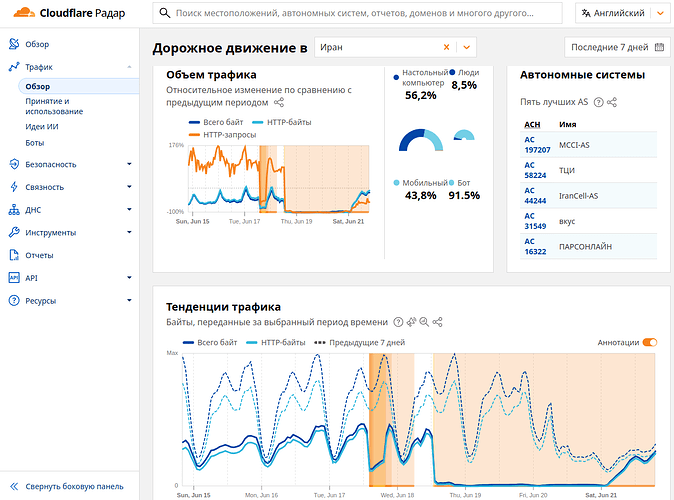Expand the ДНС menu arrow
The height and width of the screenshot is (500, 674).
(129, 209)
